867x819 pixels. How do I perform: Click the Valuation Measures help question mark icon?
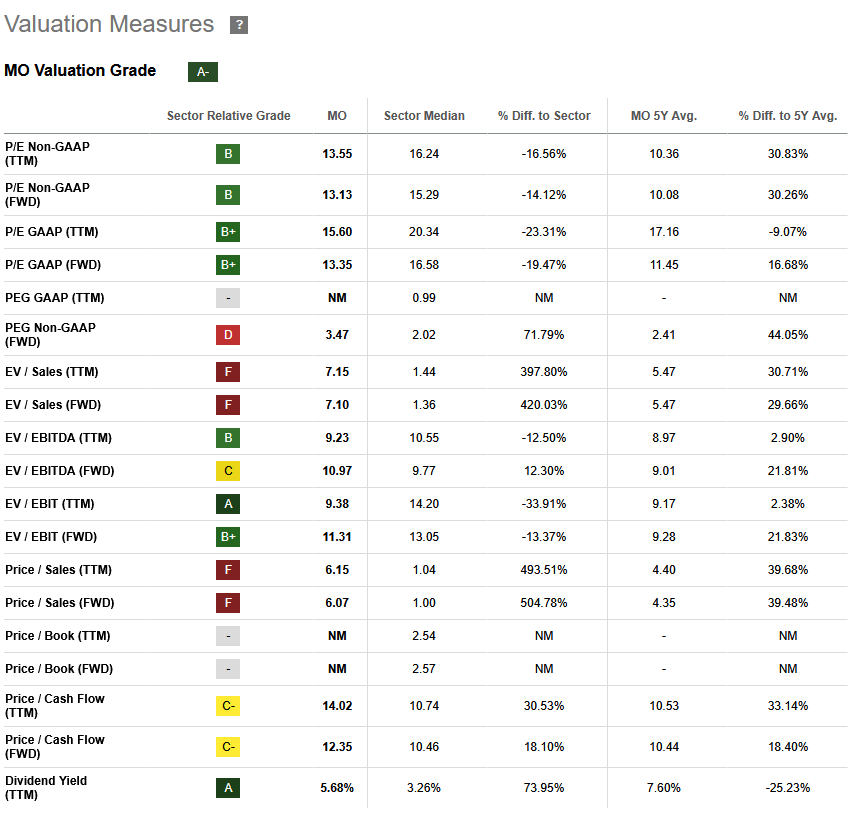click(x=239, y=25)
